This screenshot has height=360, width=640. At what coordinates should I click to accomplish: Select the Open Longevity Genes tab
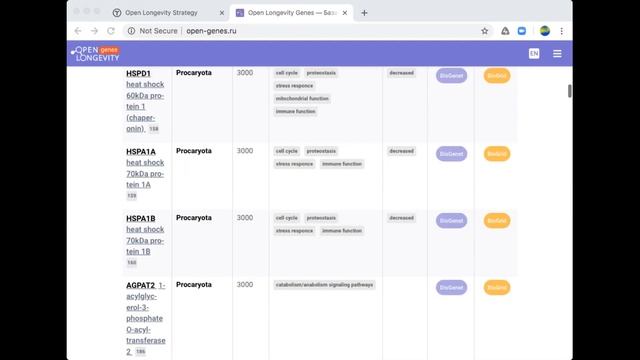291,13
